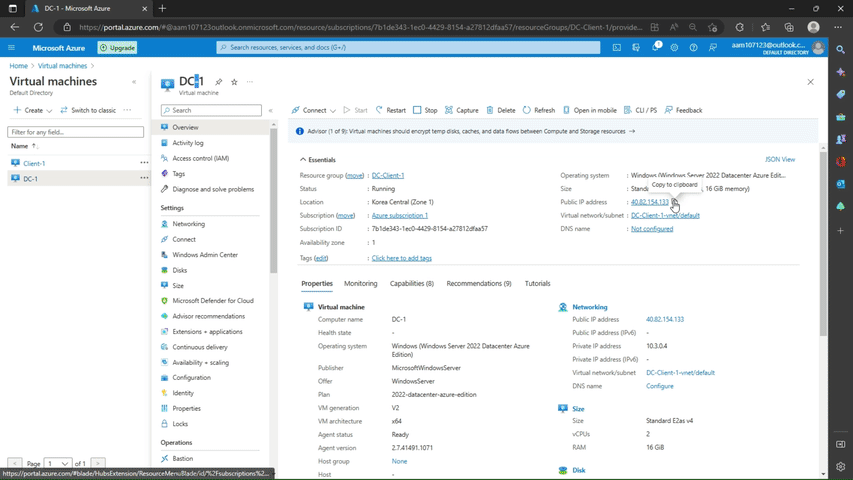The height and width of the screenshot is (480, 853).
Task: Delete the virtual machine
Action: pyautogui.click(x=500, y=110)
